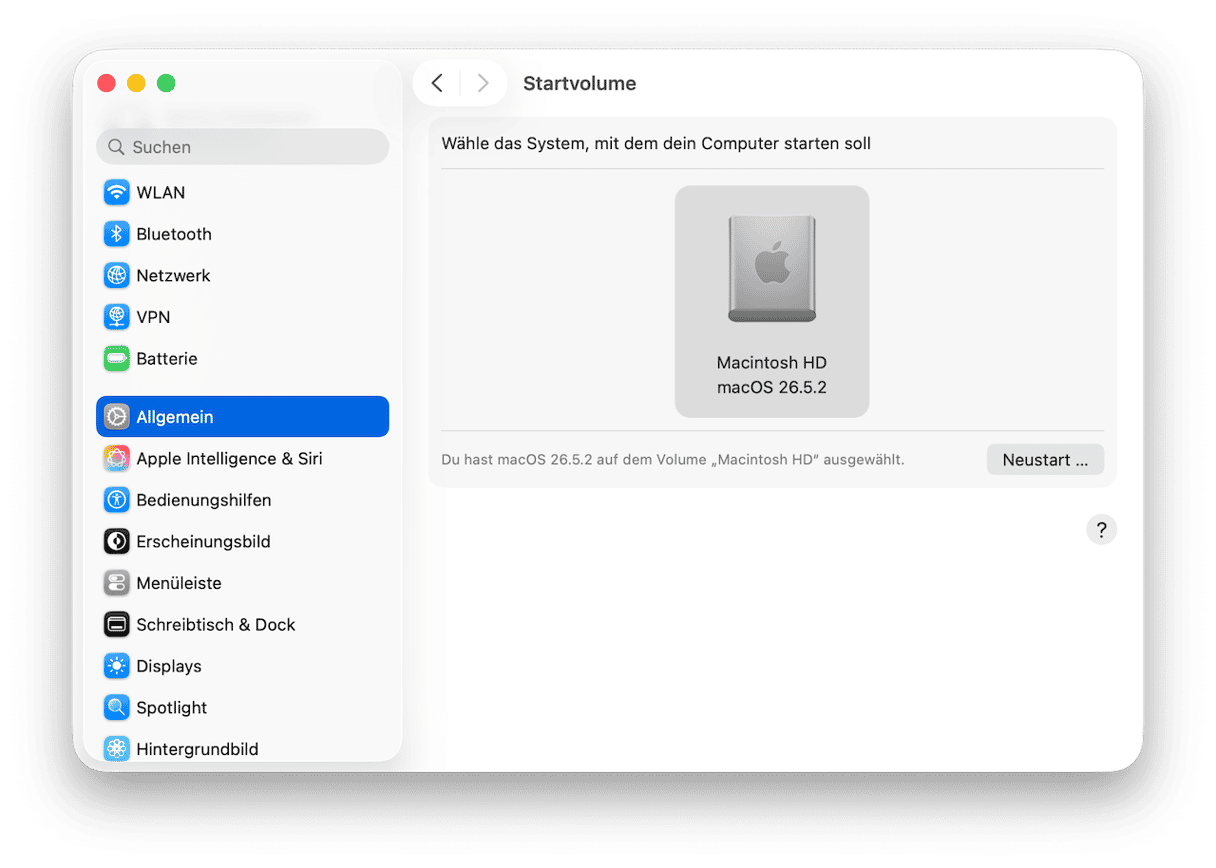Screen dimensions: 1216x868
Task: Click into the Suchen search field
Action: [243, 147]
